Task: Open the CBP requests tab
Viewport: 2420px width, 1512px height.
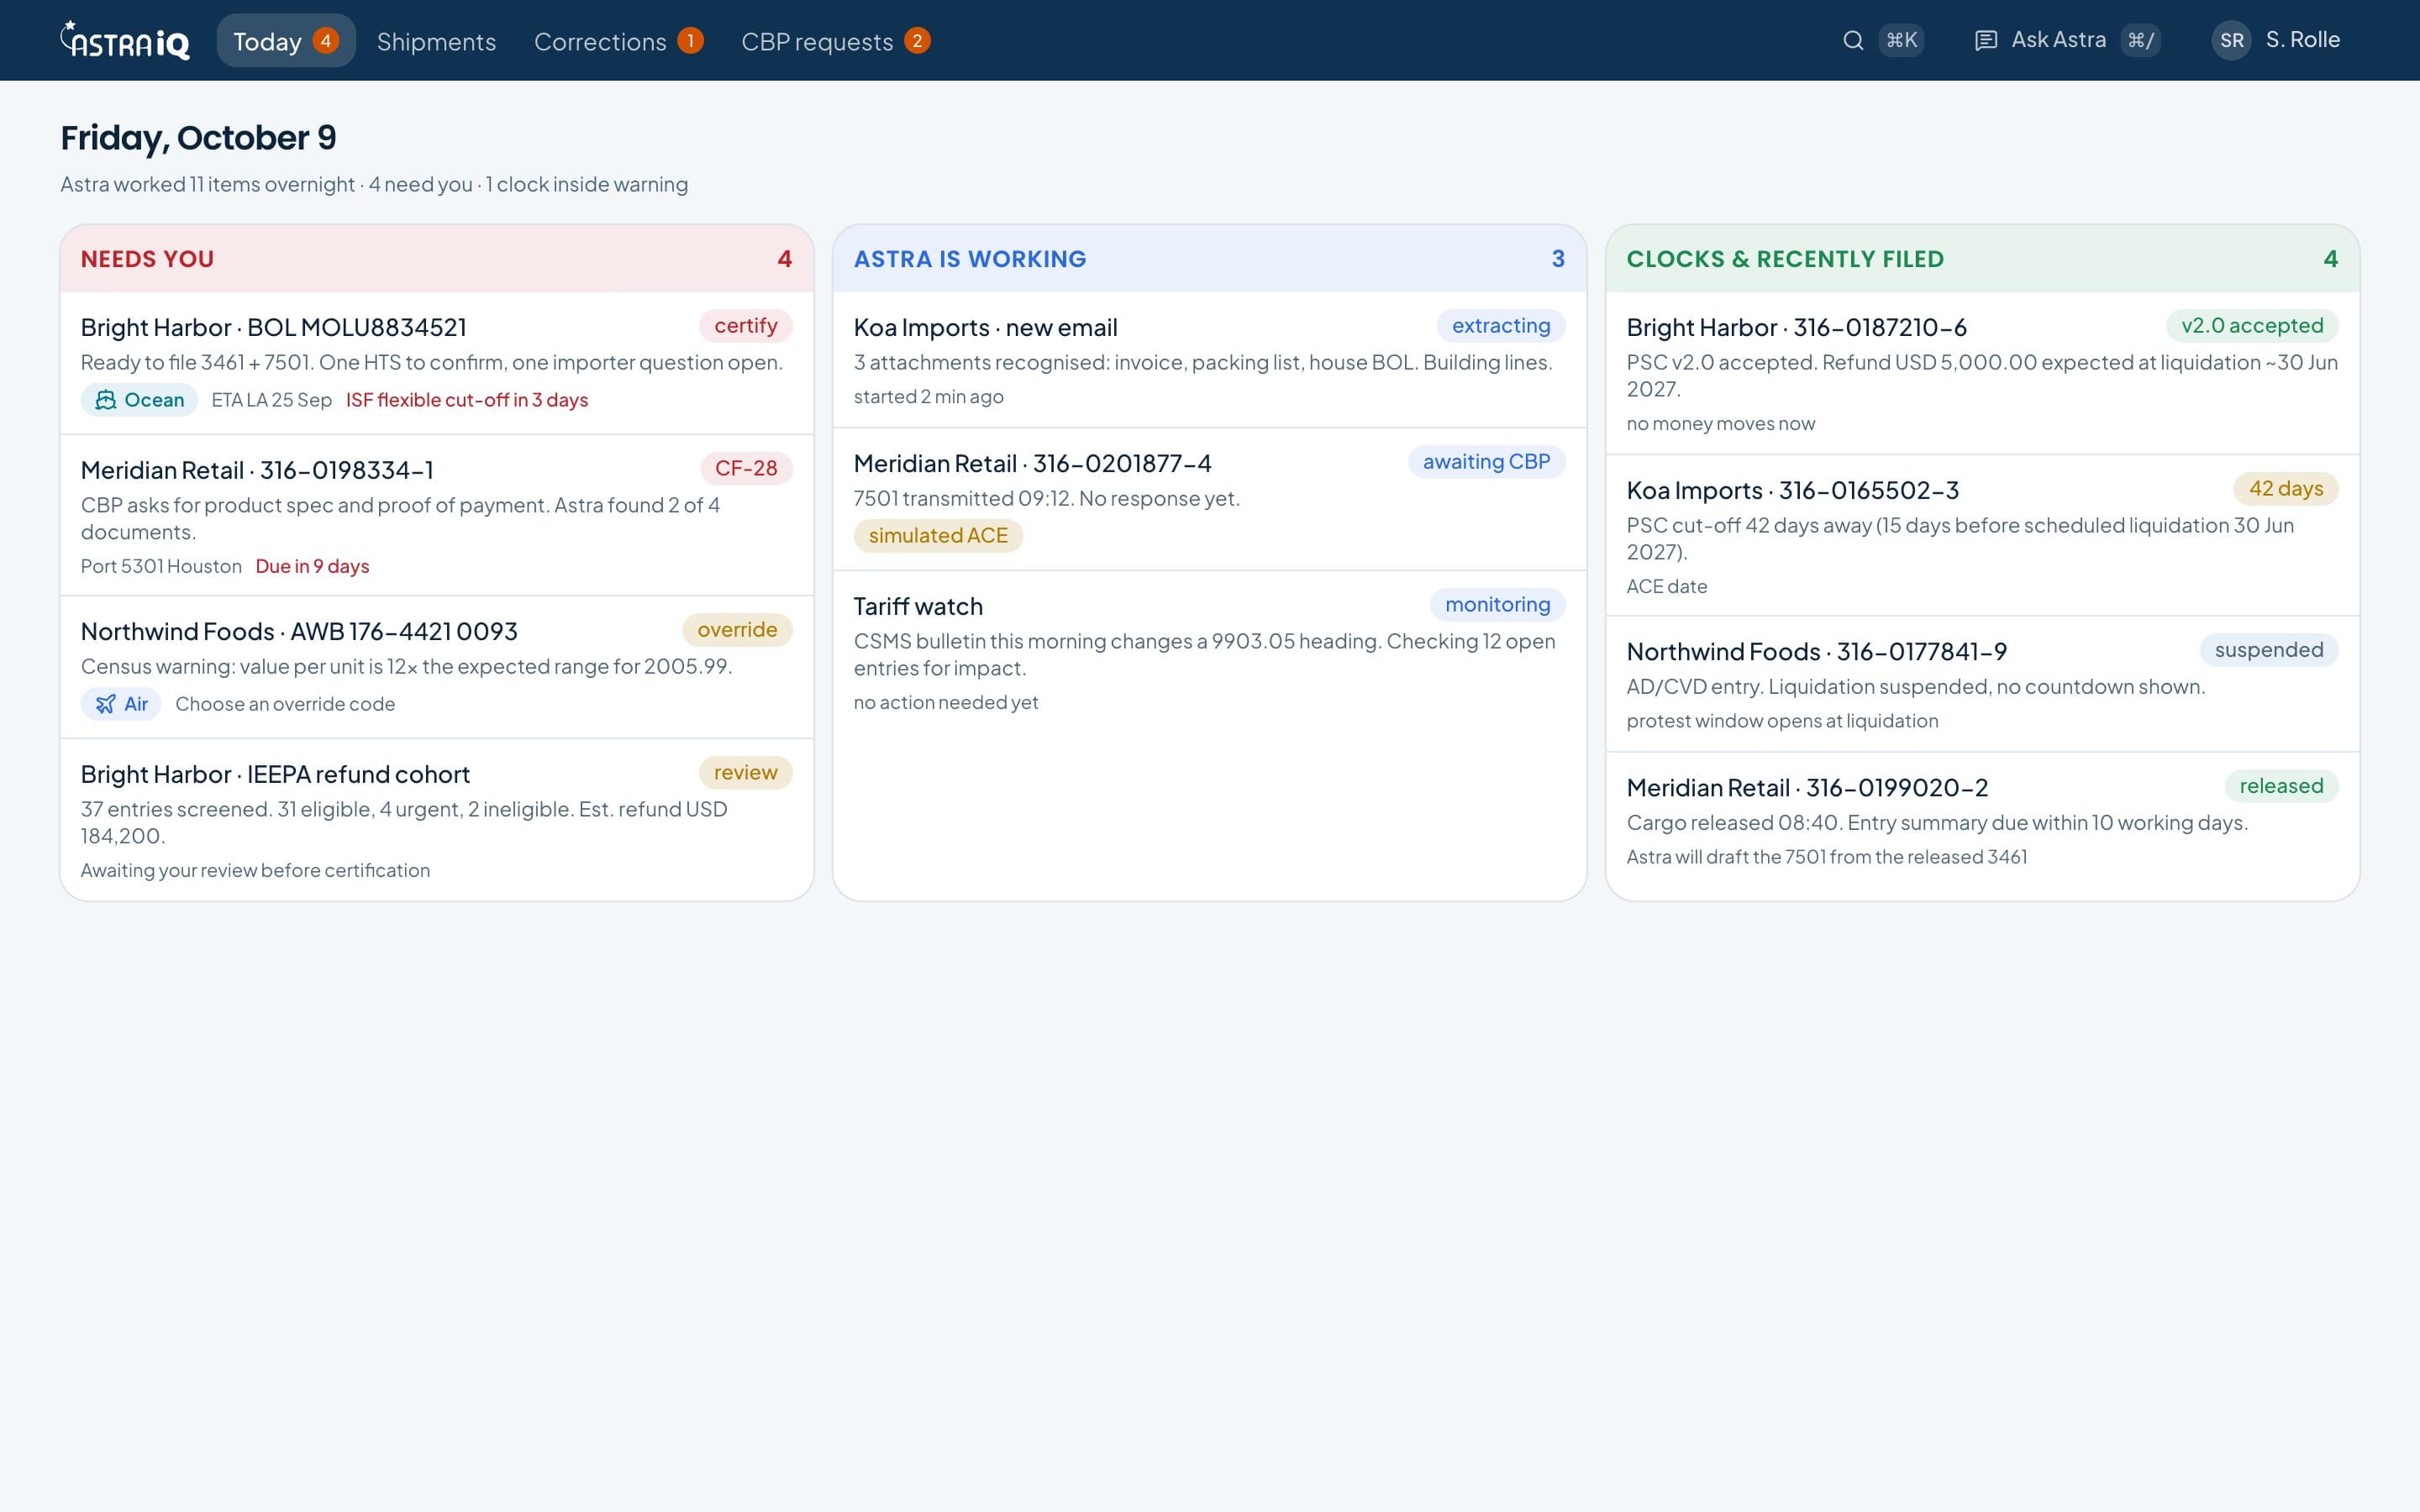Action: [835, 41]
